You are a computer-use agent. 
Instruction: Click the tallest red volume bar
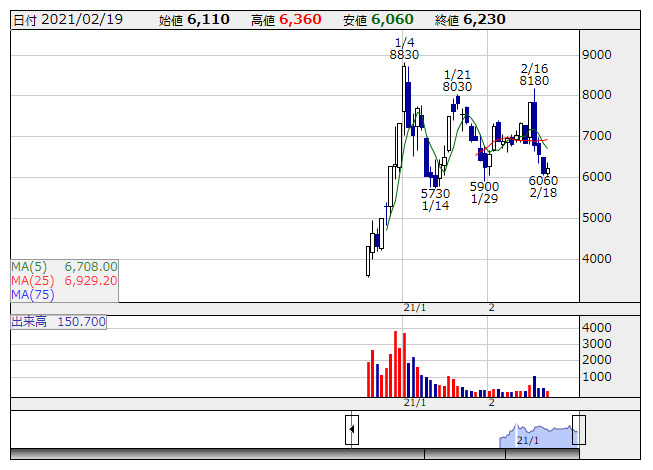tap(395, 364)
